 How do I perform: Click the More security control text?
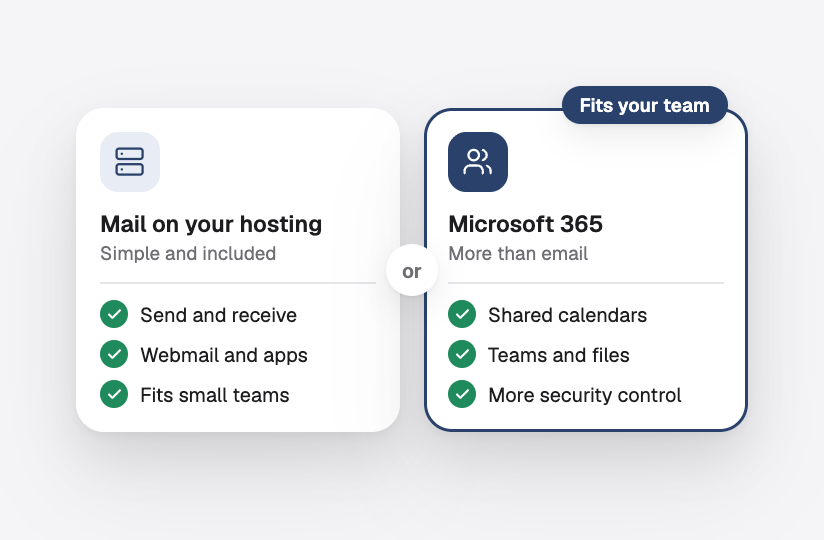(585, 395)
